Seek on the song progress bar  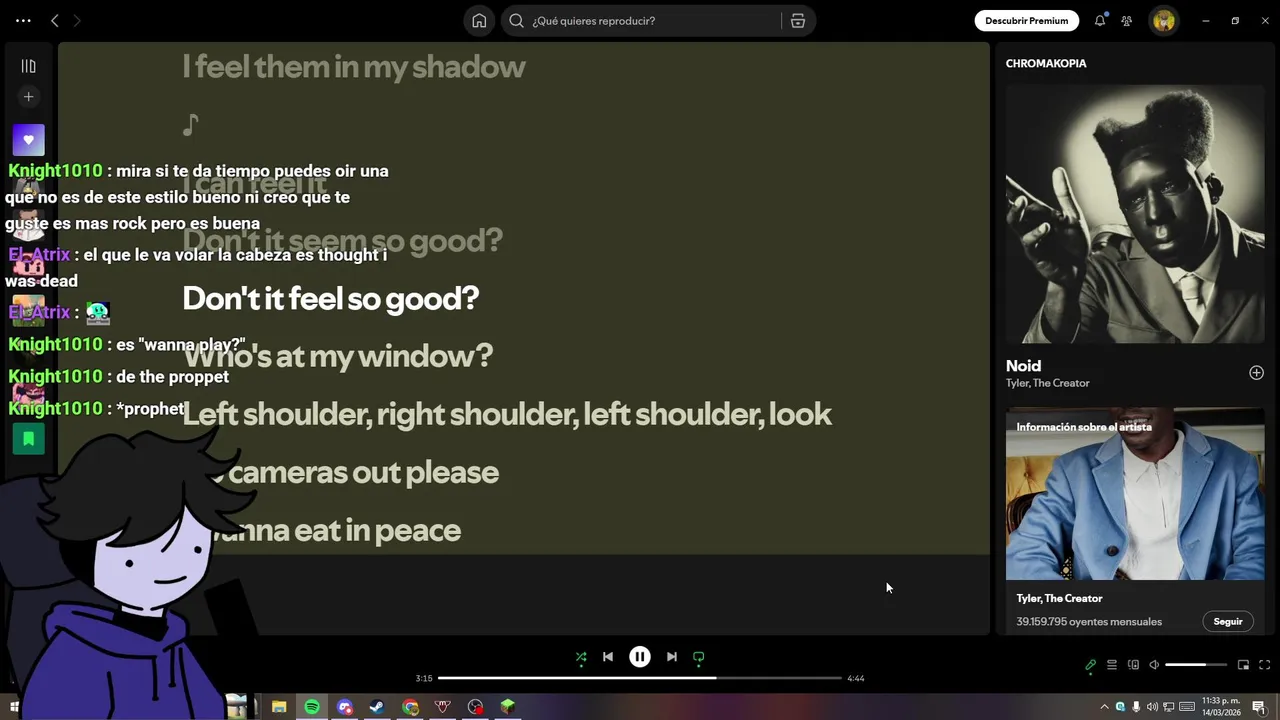pyautogui.click(x=640, y=678)
